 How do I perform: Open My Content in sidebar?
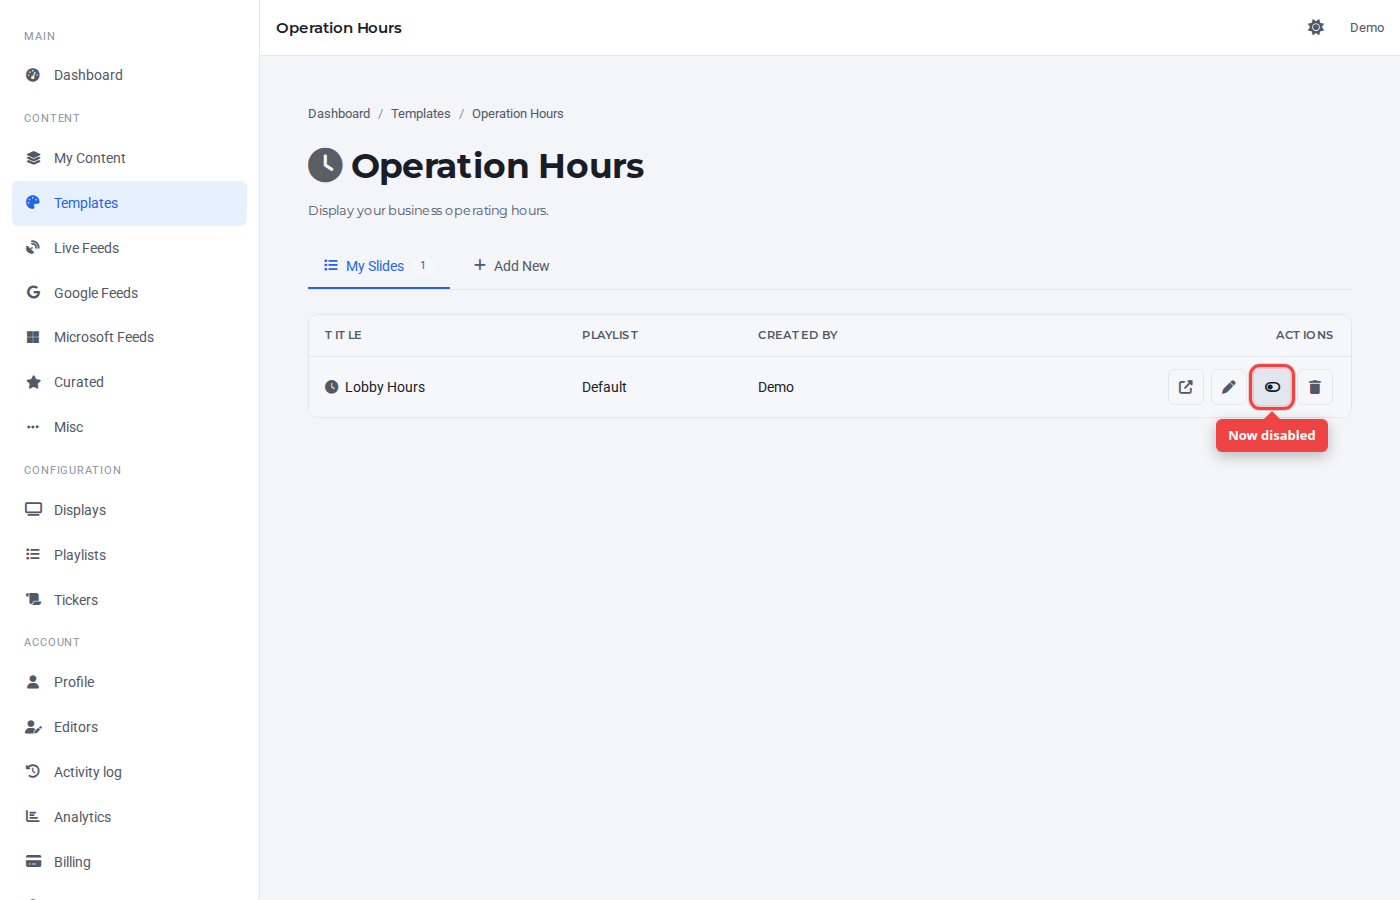129,158
